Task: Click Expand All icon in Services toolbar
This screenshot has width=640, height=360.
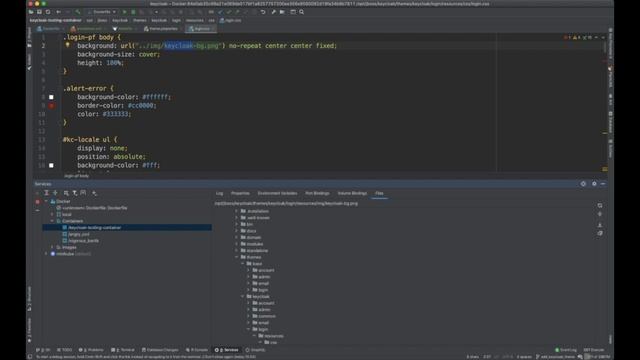Action: click(x=47, y=193)
